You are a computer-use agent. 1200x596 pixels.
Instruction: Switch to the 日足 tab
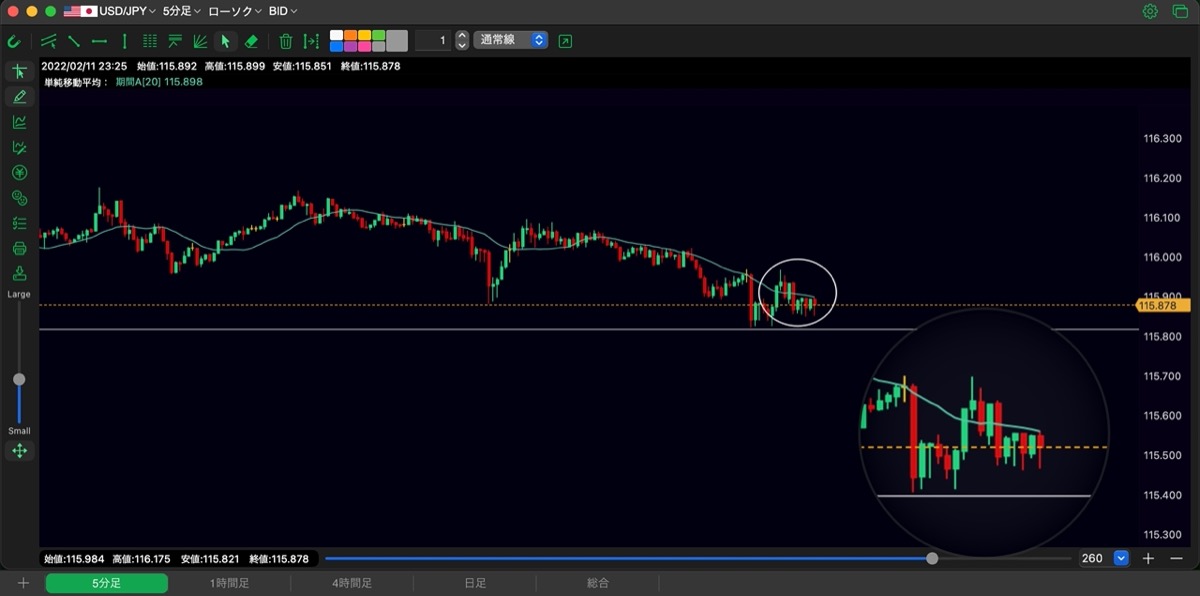pos(475,583)
